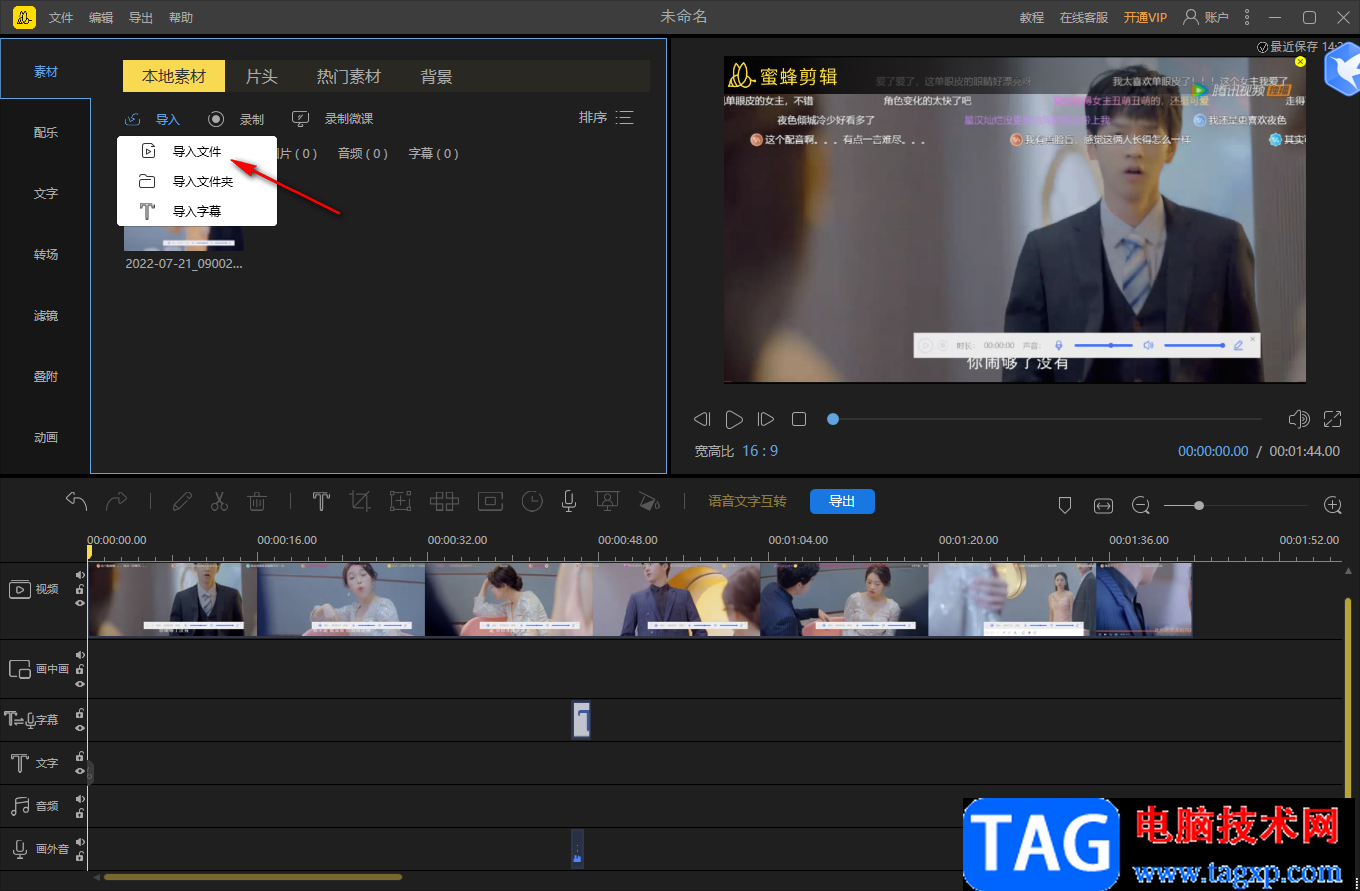Click the screen presenter icon in the toolbar
Screen dimensions: 1360x891
coord(606,501)
